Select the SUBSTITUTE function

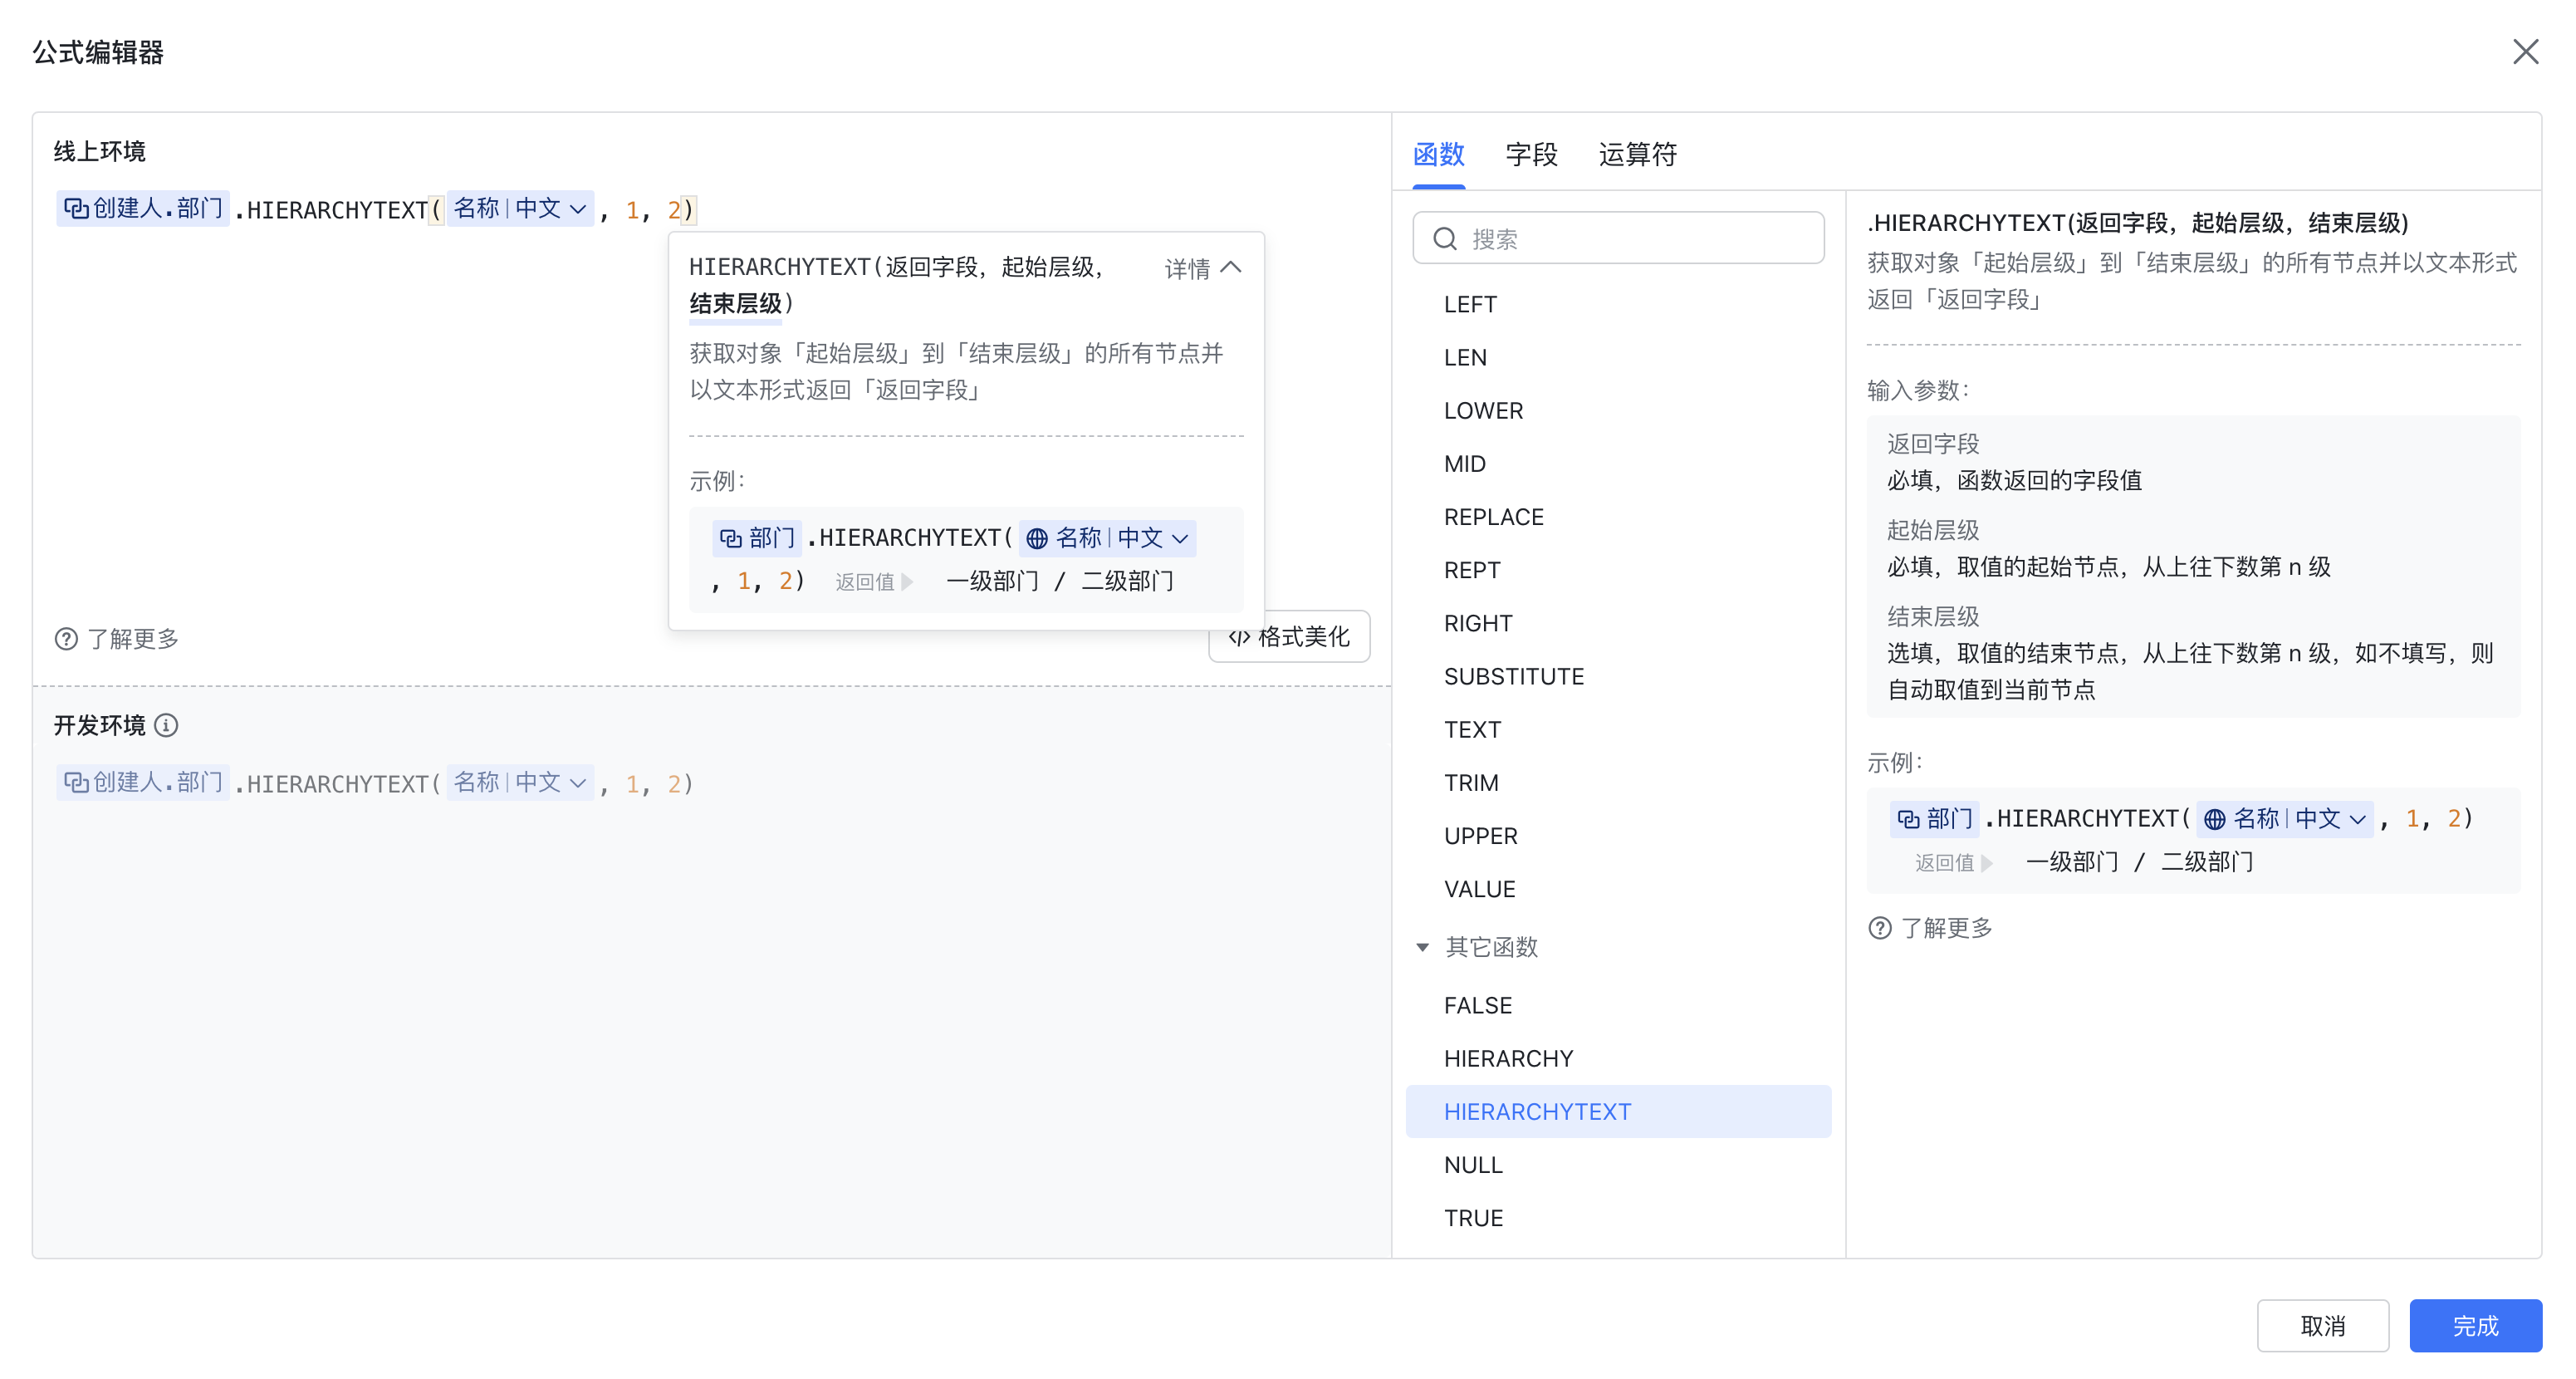pyautogui.click(x=1618, y=676)
